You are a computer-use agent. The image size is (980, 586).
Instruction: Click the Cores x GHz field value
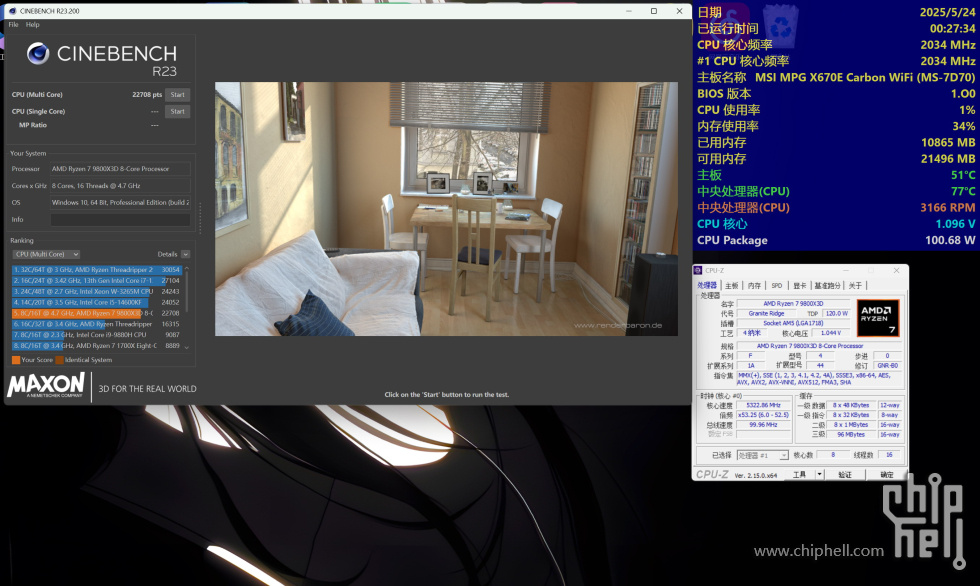[x=120, y=186]
